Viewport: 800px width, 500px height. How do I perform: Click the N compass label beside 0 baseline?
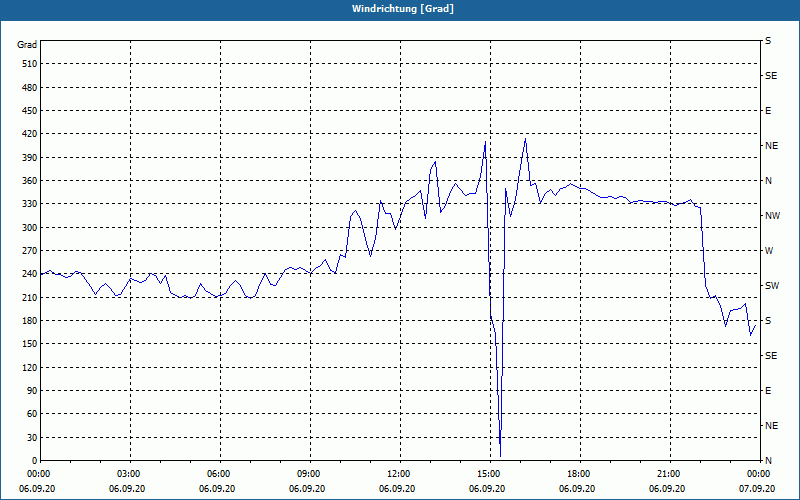coord(768,460)
